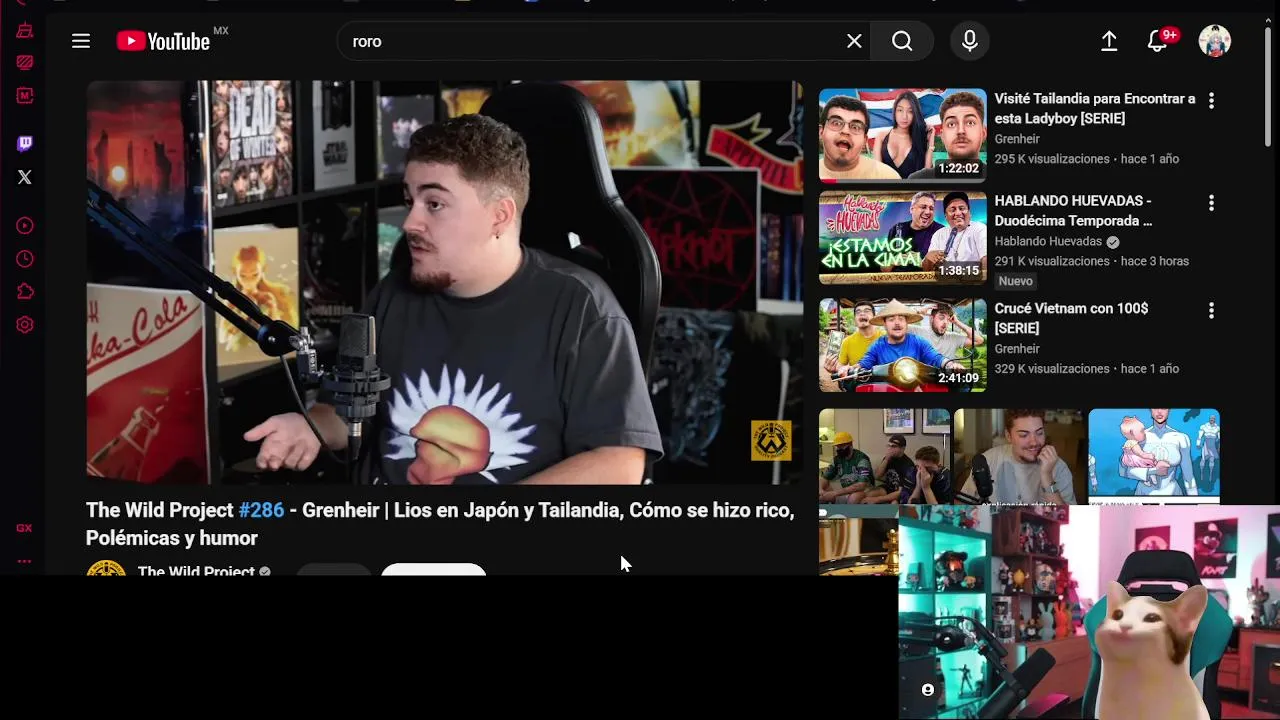This screenshot has width=1280, height=720.
Task: Open History clock icon in the sidebar
Action: 25,259
